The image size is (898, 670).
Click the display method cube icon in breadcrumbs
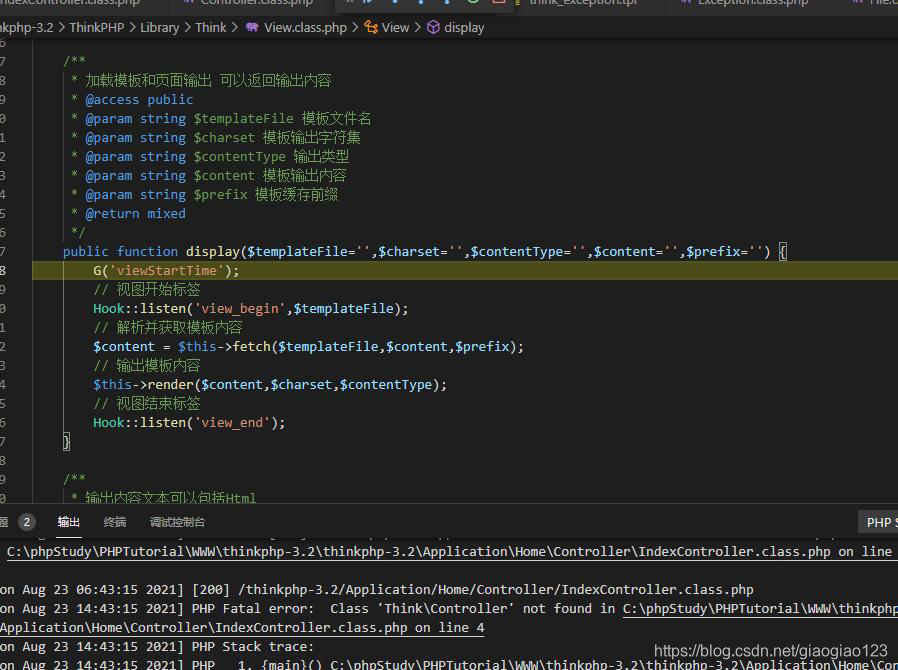pyautogui.click(x=433, y=27)
